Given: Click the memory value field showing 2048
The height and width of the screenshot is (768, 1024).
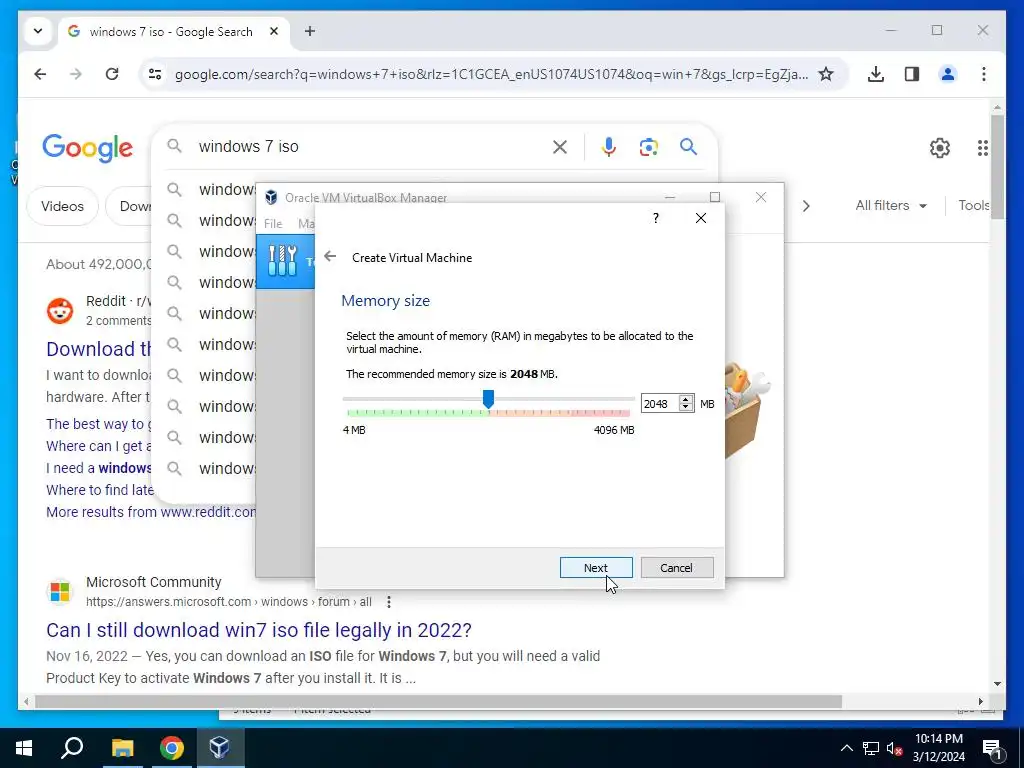Looking at the screenshot, I should 660,404.
